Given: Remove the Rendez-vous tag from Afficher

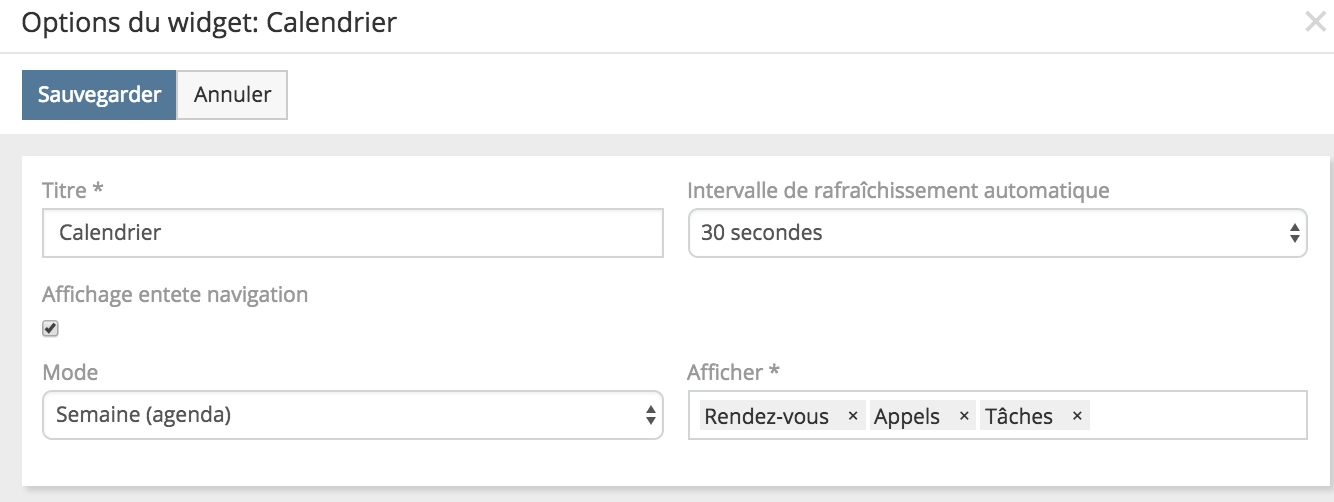Looking at the screenshot, I should pyautogui.click(x=852, y=416).
